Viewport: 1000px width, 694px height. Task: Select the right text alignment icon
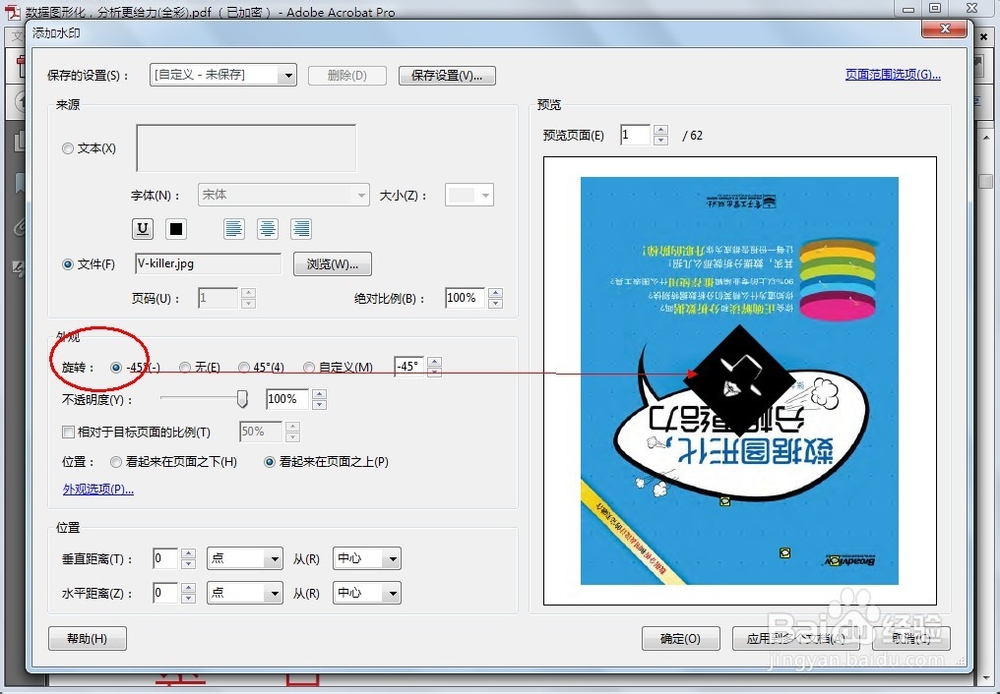(301, 229)
